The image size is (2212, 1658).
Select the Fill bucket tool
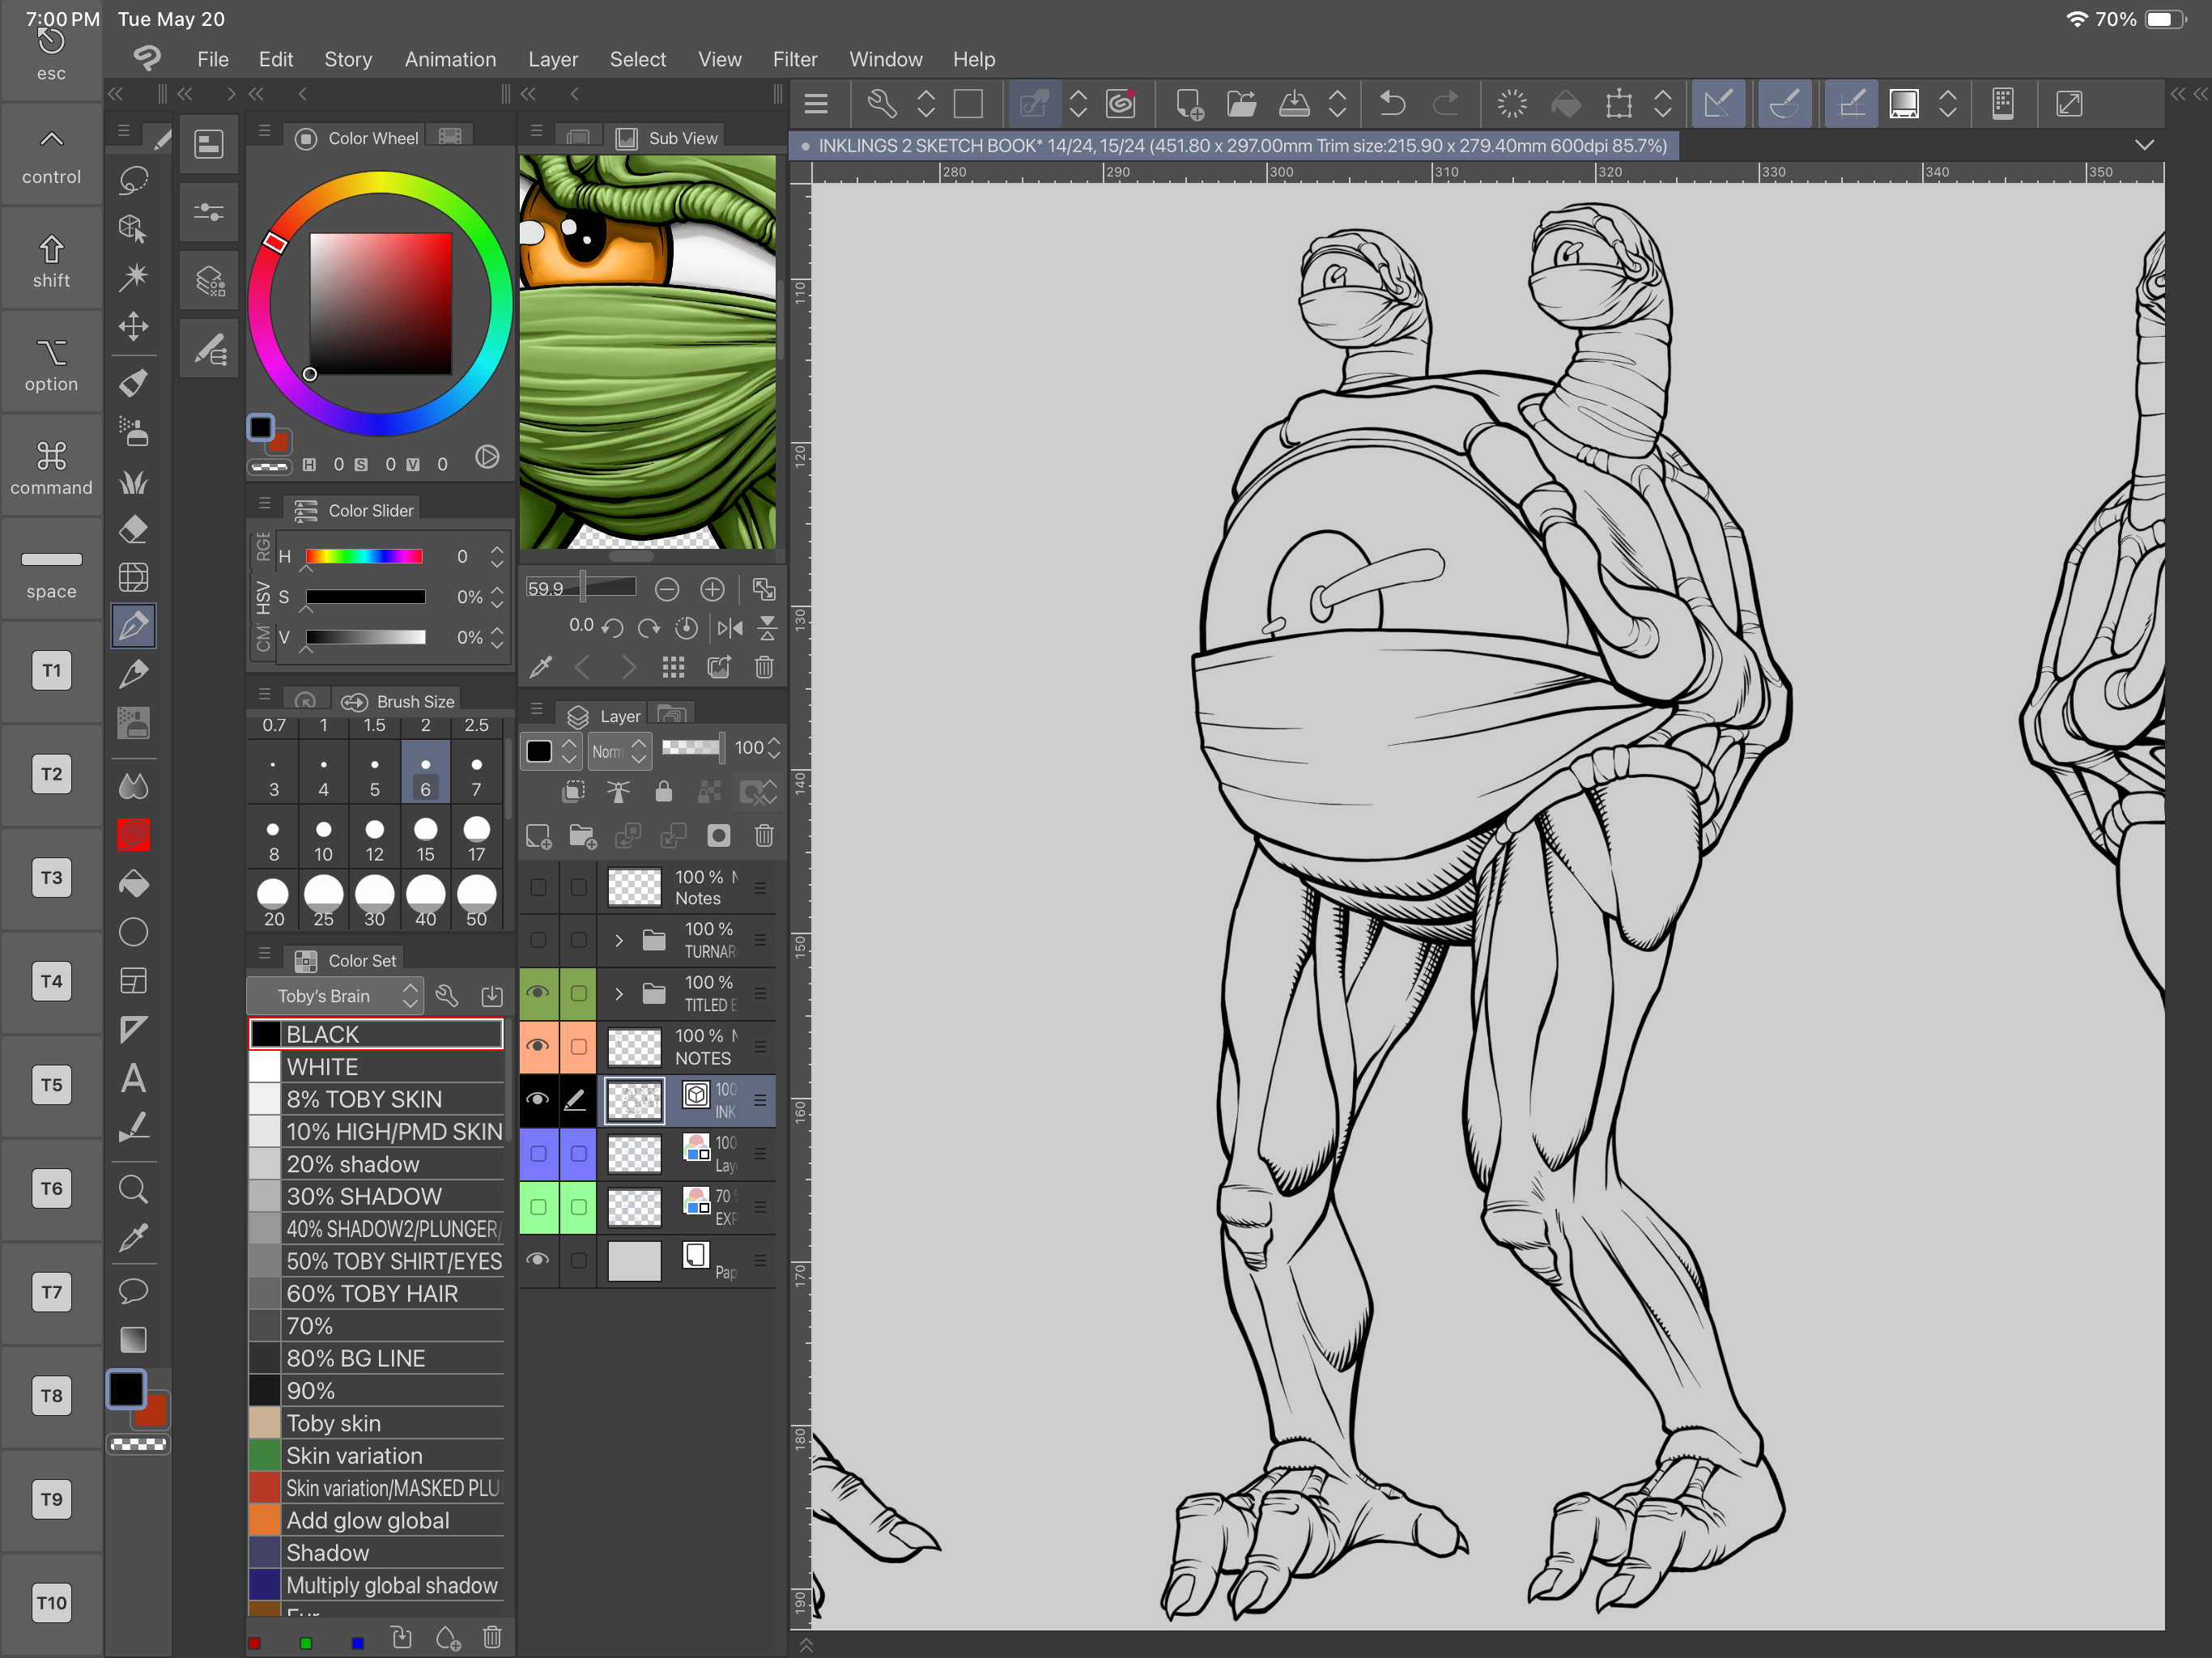[x=133, y=884]
